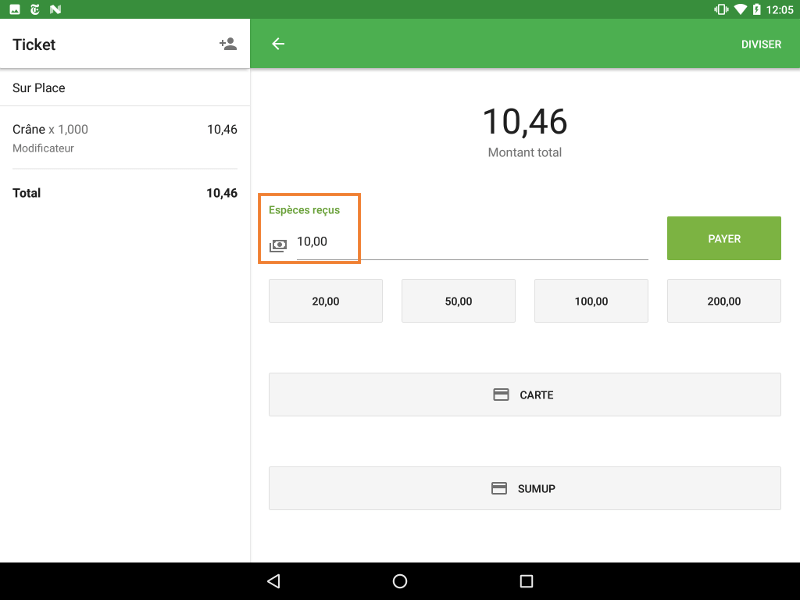
Task: Click the cash banknote icon
Action: [278, 245]
